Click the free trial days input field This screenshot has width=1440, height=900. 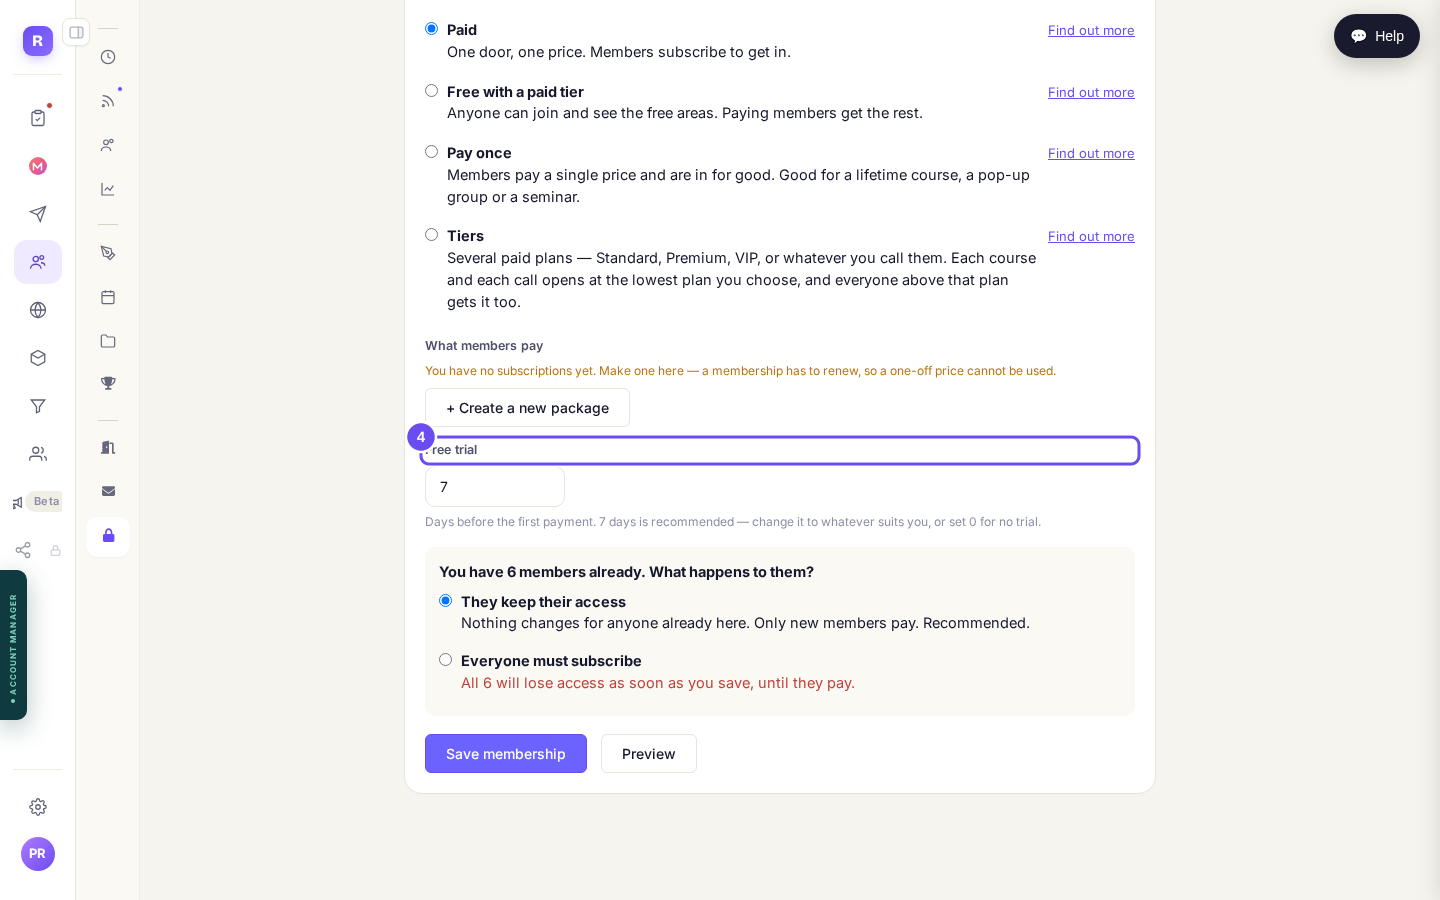495,487
